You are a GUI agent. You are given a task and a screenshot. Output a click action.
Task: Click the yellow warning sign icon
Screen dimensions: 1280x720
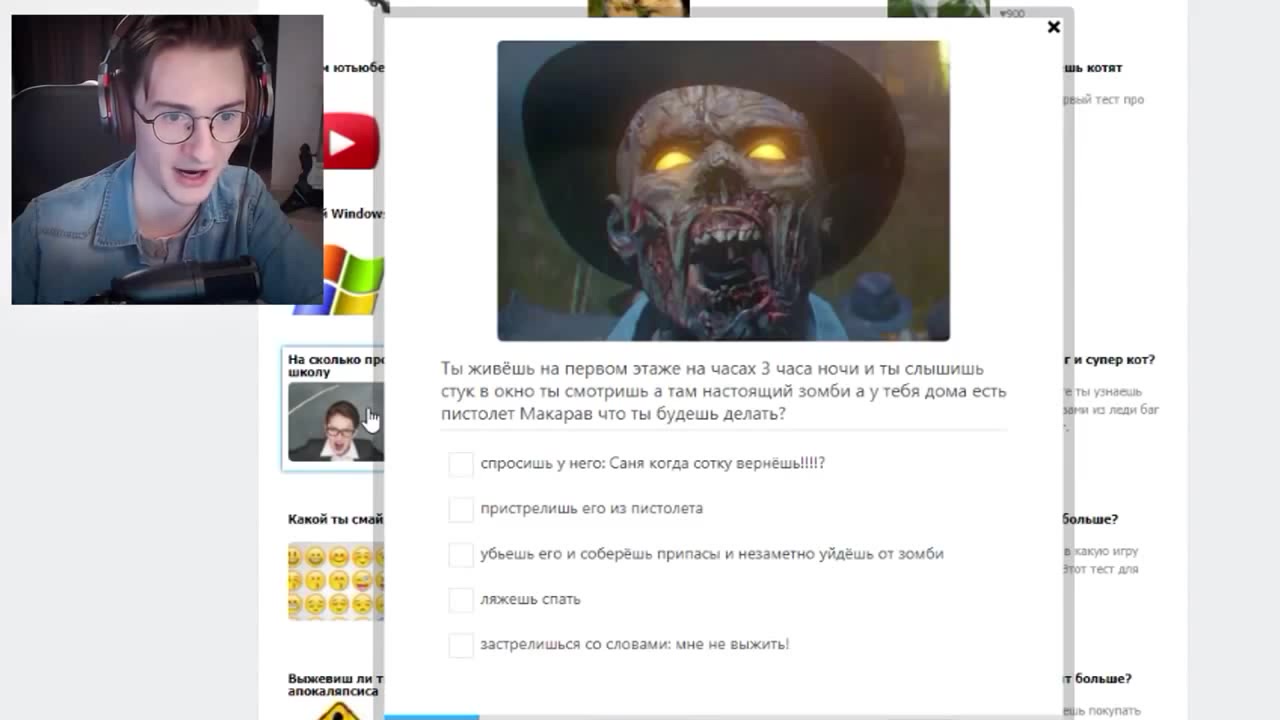[338, 710]
